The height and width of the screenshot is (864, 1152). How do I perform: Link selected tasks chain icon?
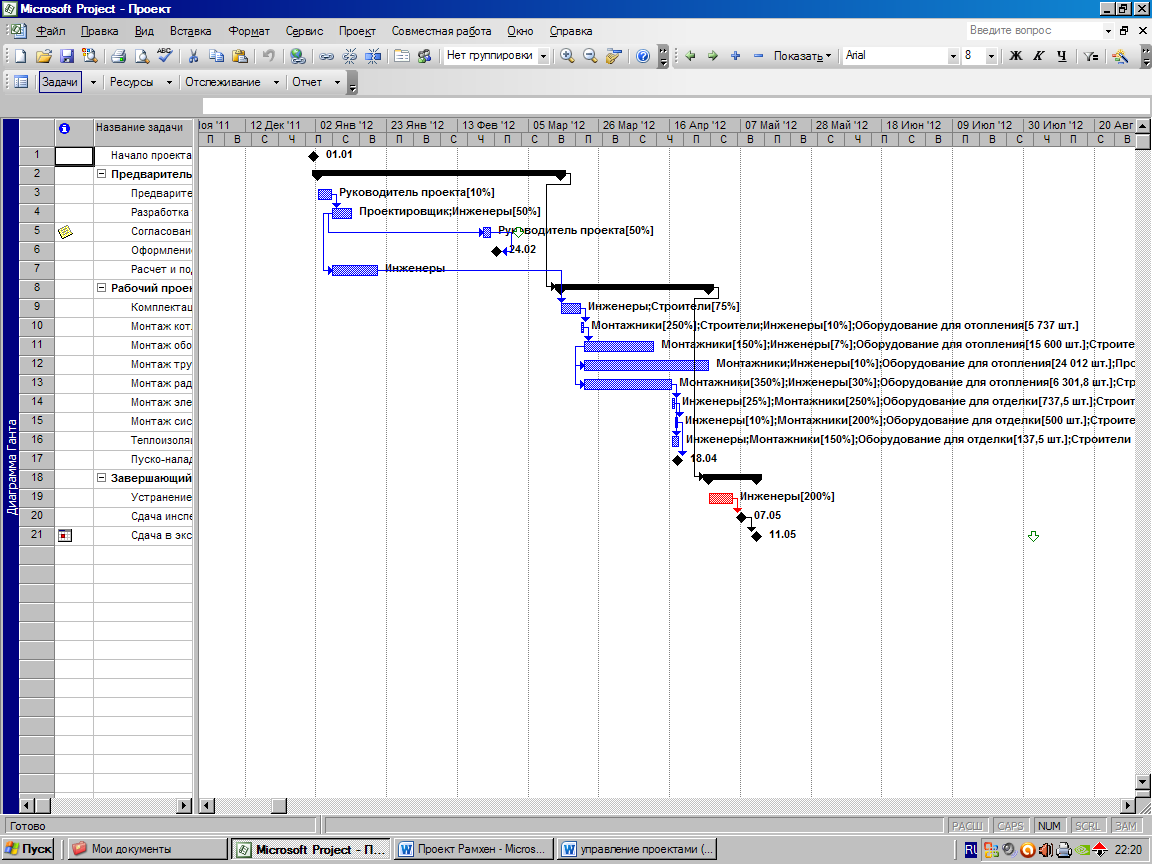(326, 56)
